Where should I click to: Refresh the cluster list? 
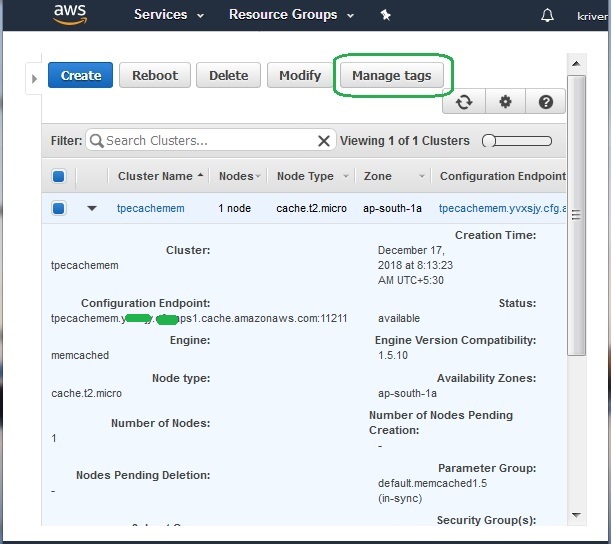[464, 101]
